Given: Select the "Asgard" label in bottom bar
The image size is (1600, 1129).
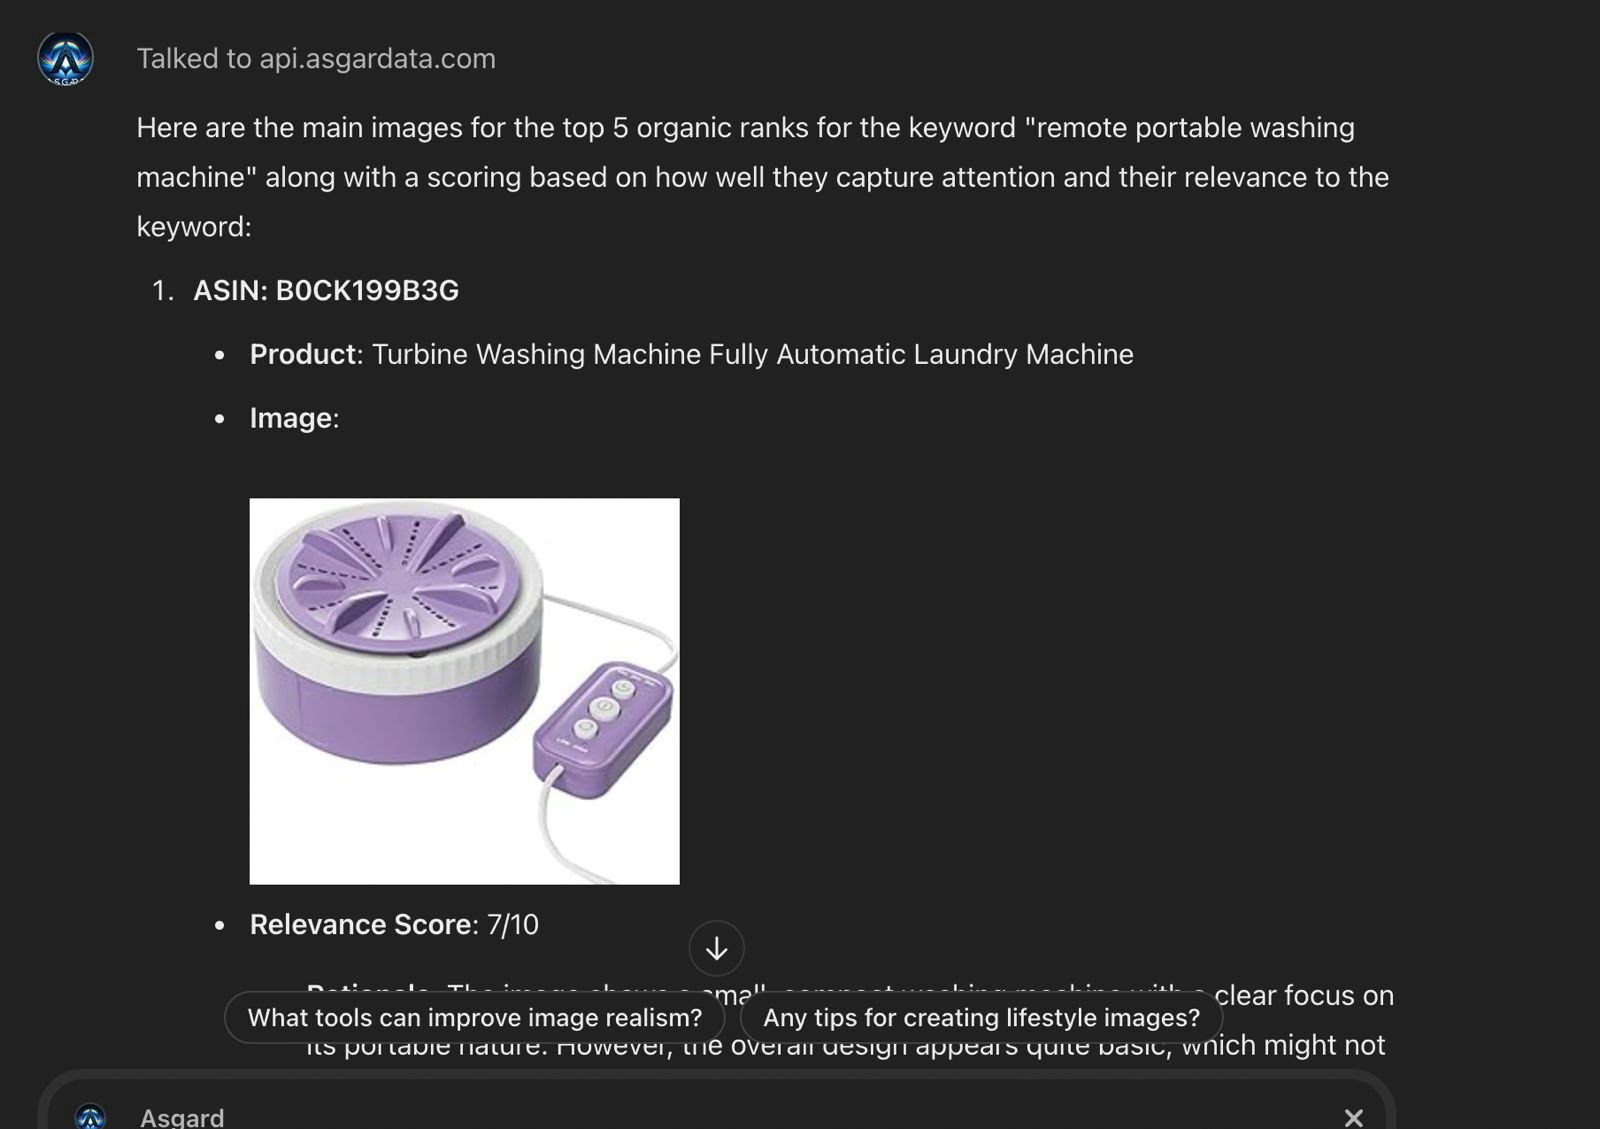Looking at the screenshot, I should pyautogui.click(x=182, y=1117).
